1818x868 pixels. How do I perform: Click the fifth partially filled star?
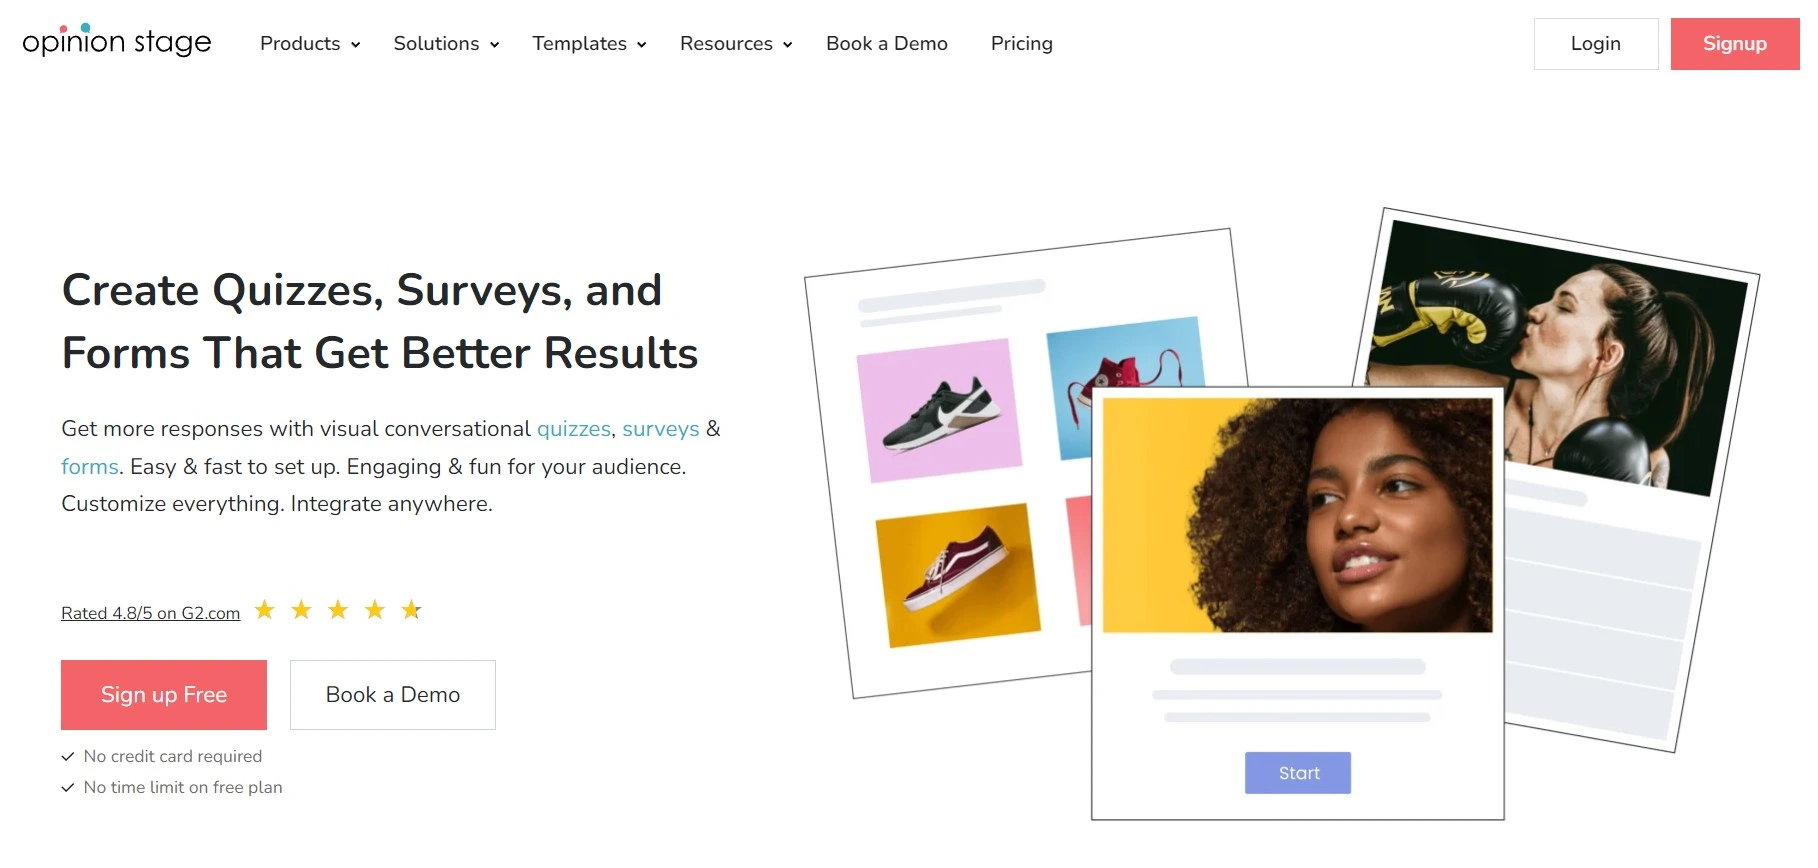[x=411, y=610]
